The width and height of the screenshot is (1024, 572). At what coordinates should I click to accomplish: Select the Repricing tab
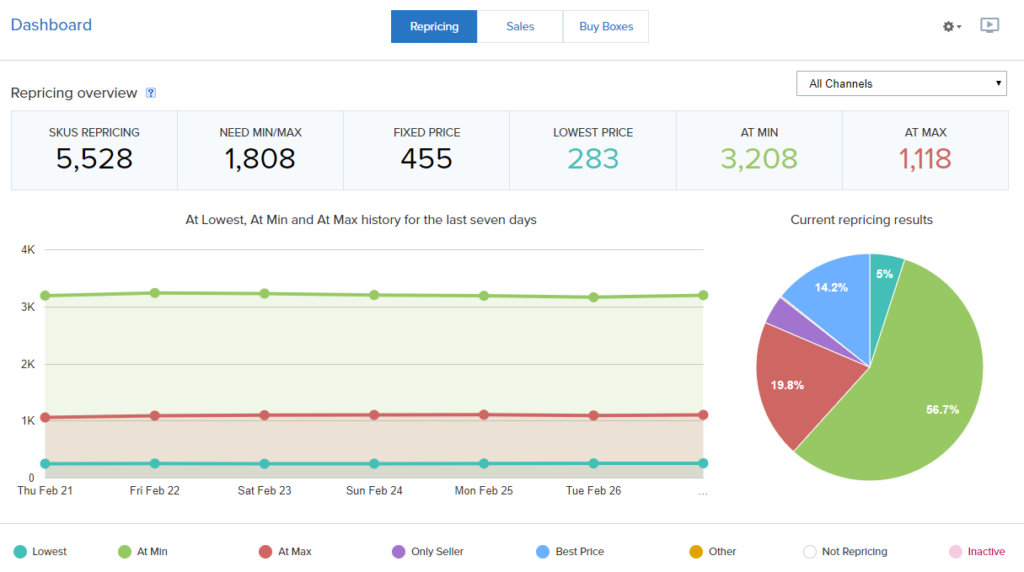[434, 27]
